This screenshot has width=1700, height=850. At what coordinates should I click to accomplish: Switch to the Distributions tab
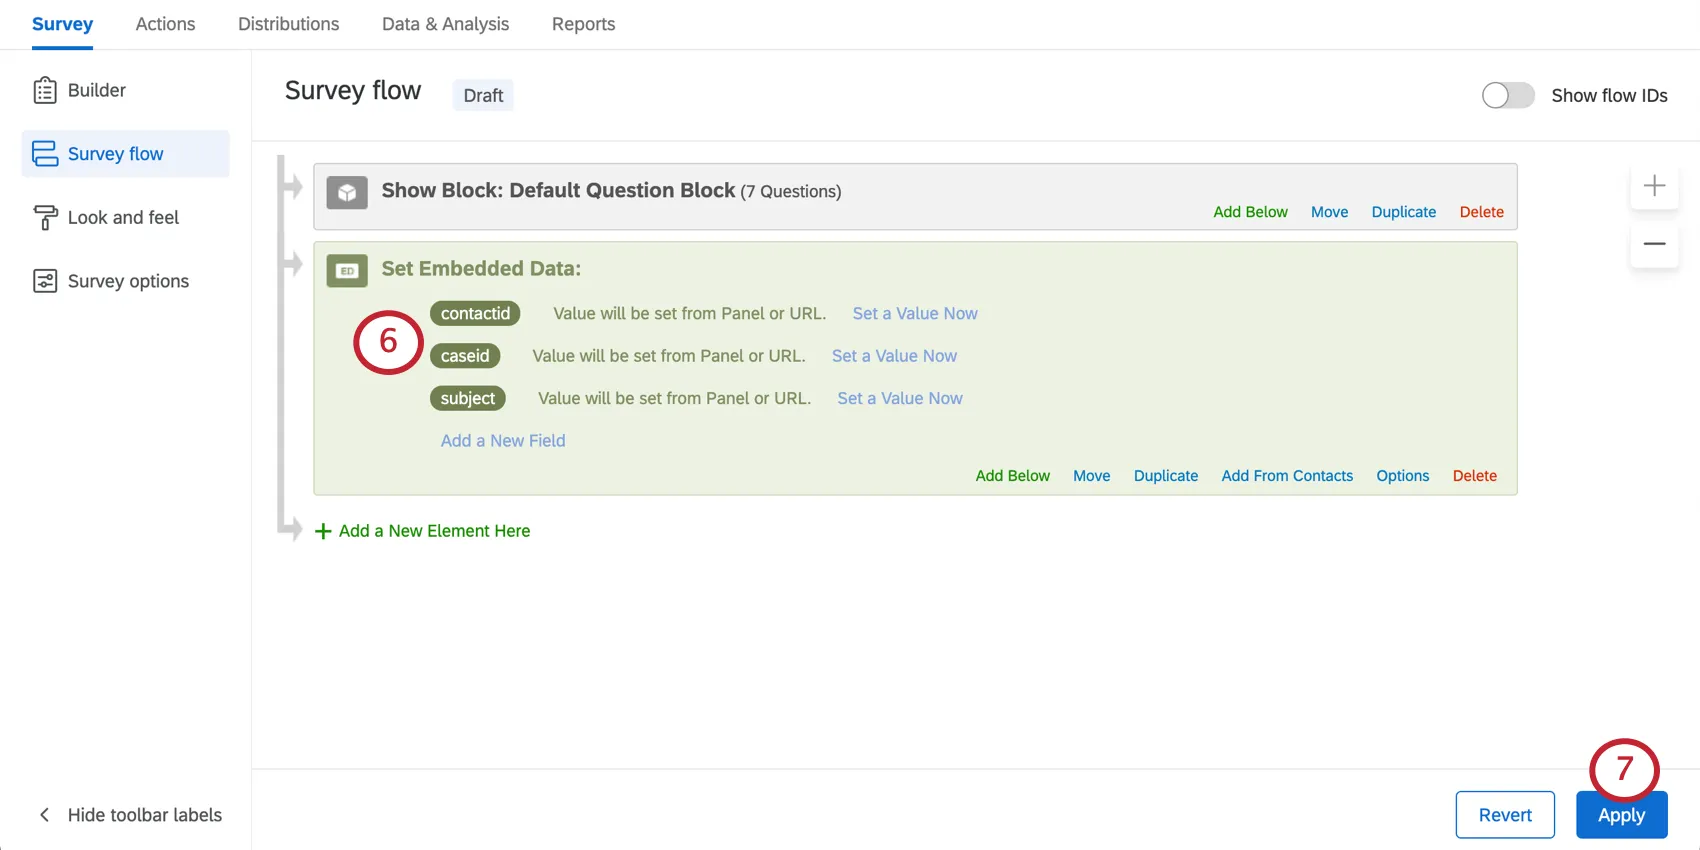coord(288,24)
